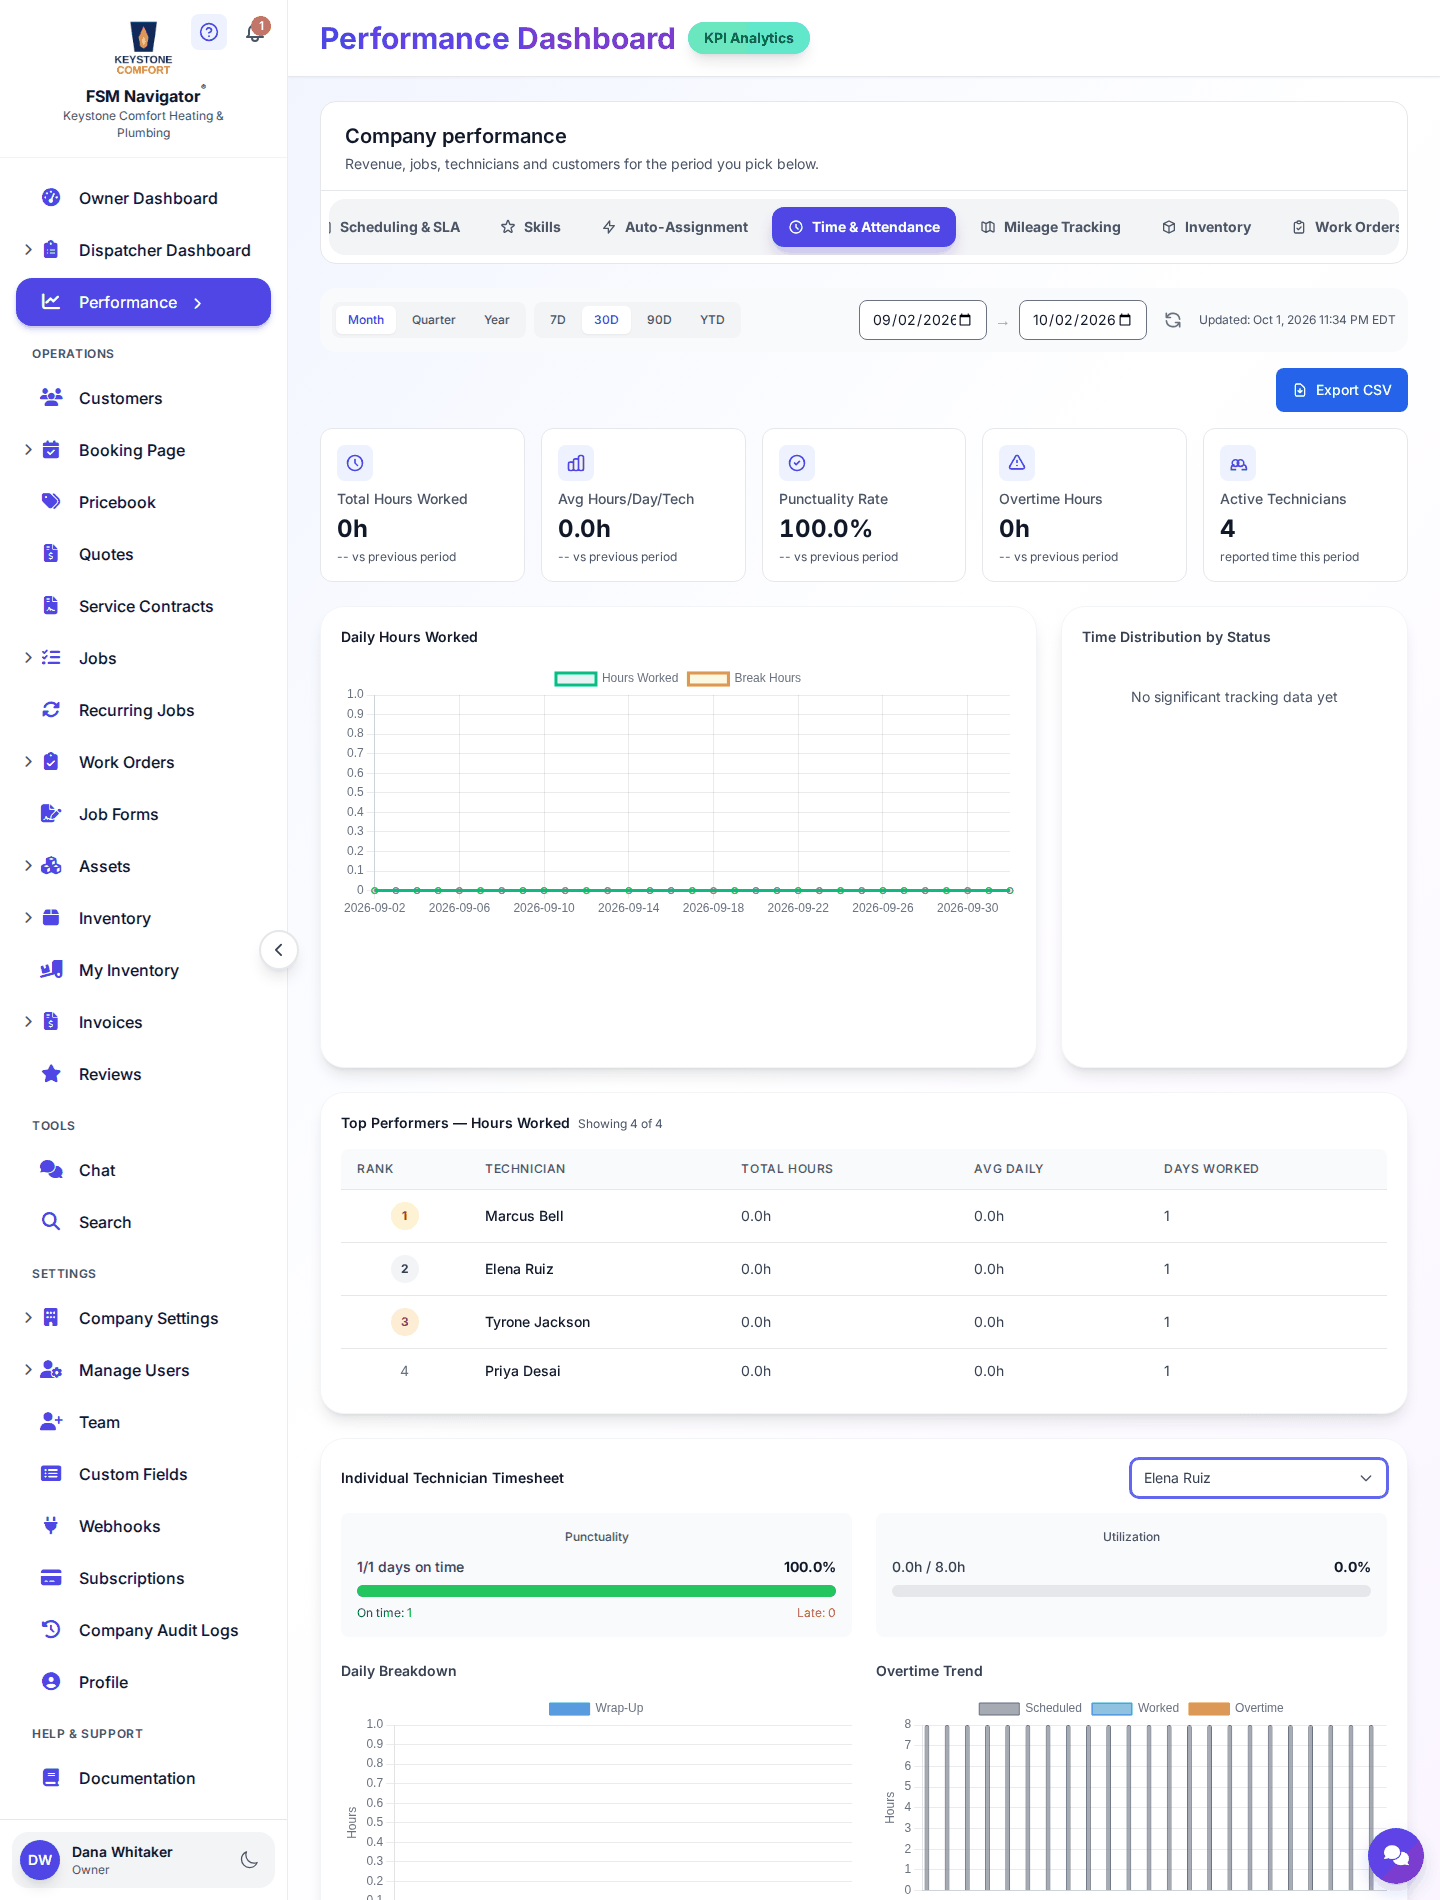
Task: Select the YTD range option
Action: pos(712,320)
